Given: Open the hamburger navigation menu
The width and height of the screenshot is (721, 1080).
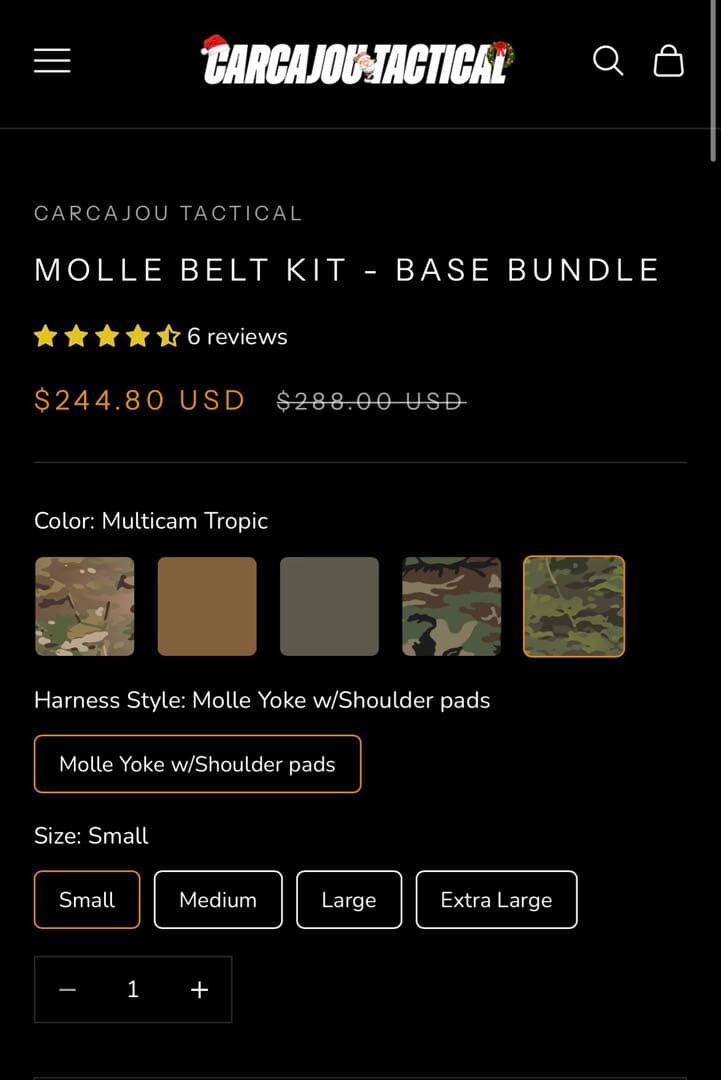Looking at the screenshot, I should (x=52, y=60).
